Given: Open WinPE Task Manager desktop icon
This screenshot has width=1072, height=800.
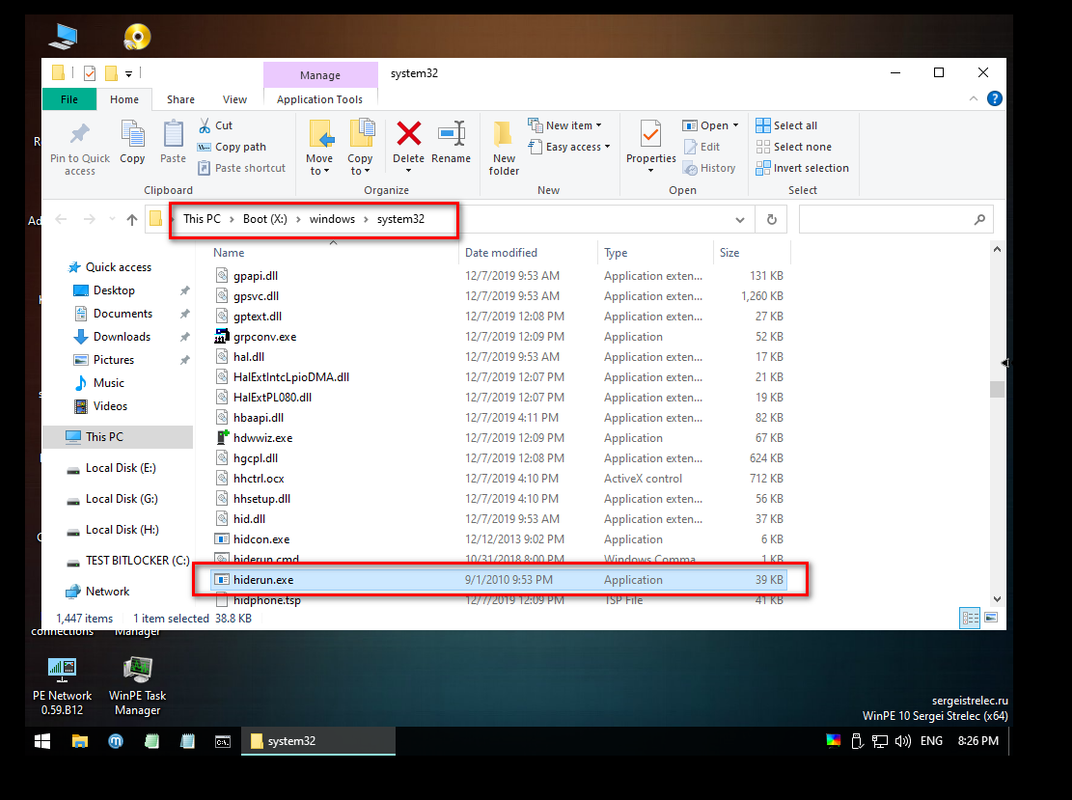Looking at the screenshot, I should [137, 685].
